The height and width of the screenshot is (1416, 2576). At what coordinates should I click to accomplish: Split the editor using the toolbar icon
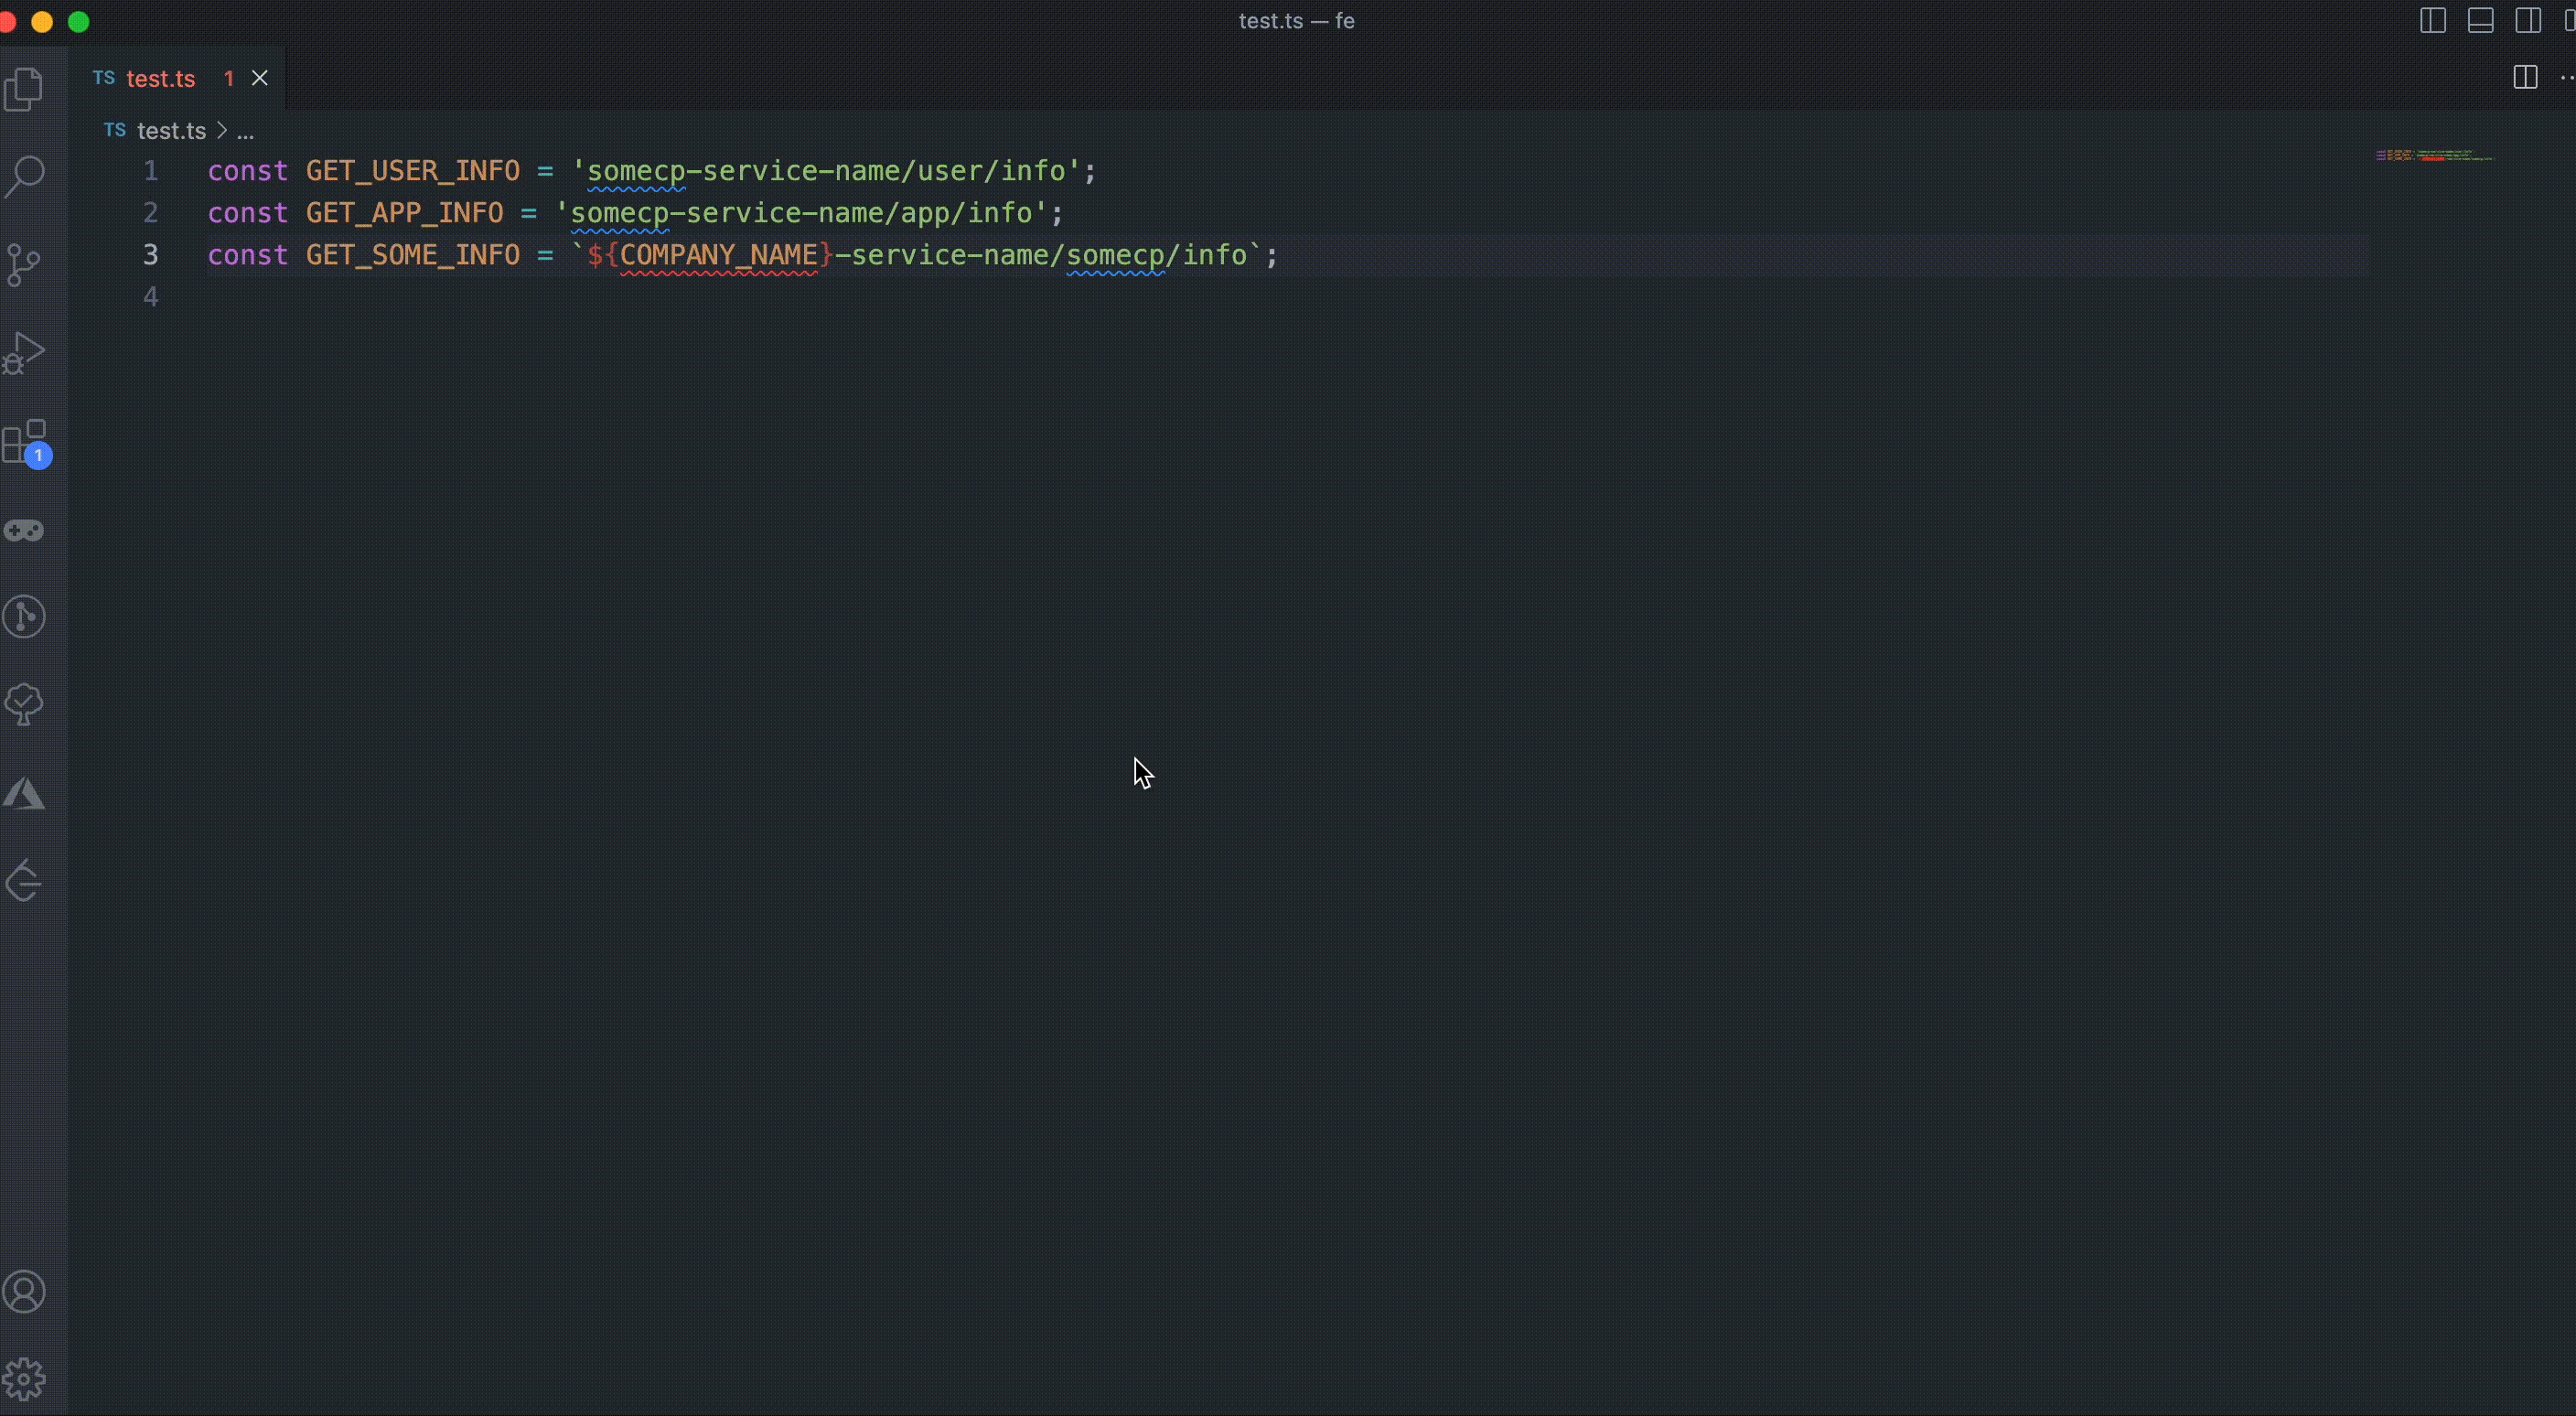2525,78
